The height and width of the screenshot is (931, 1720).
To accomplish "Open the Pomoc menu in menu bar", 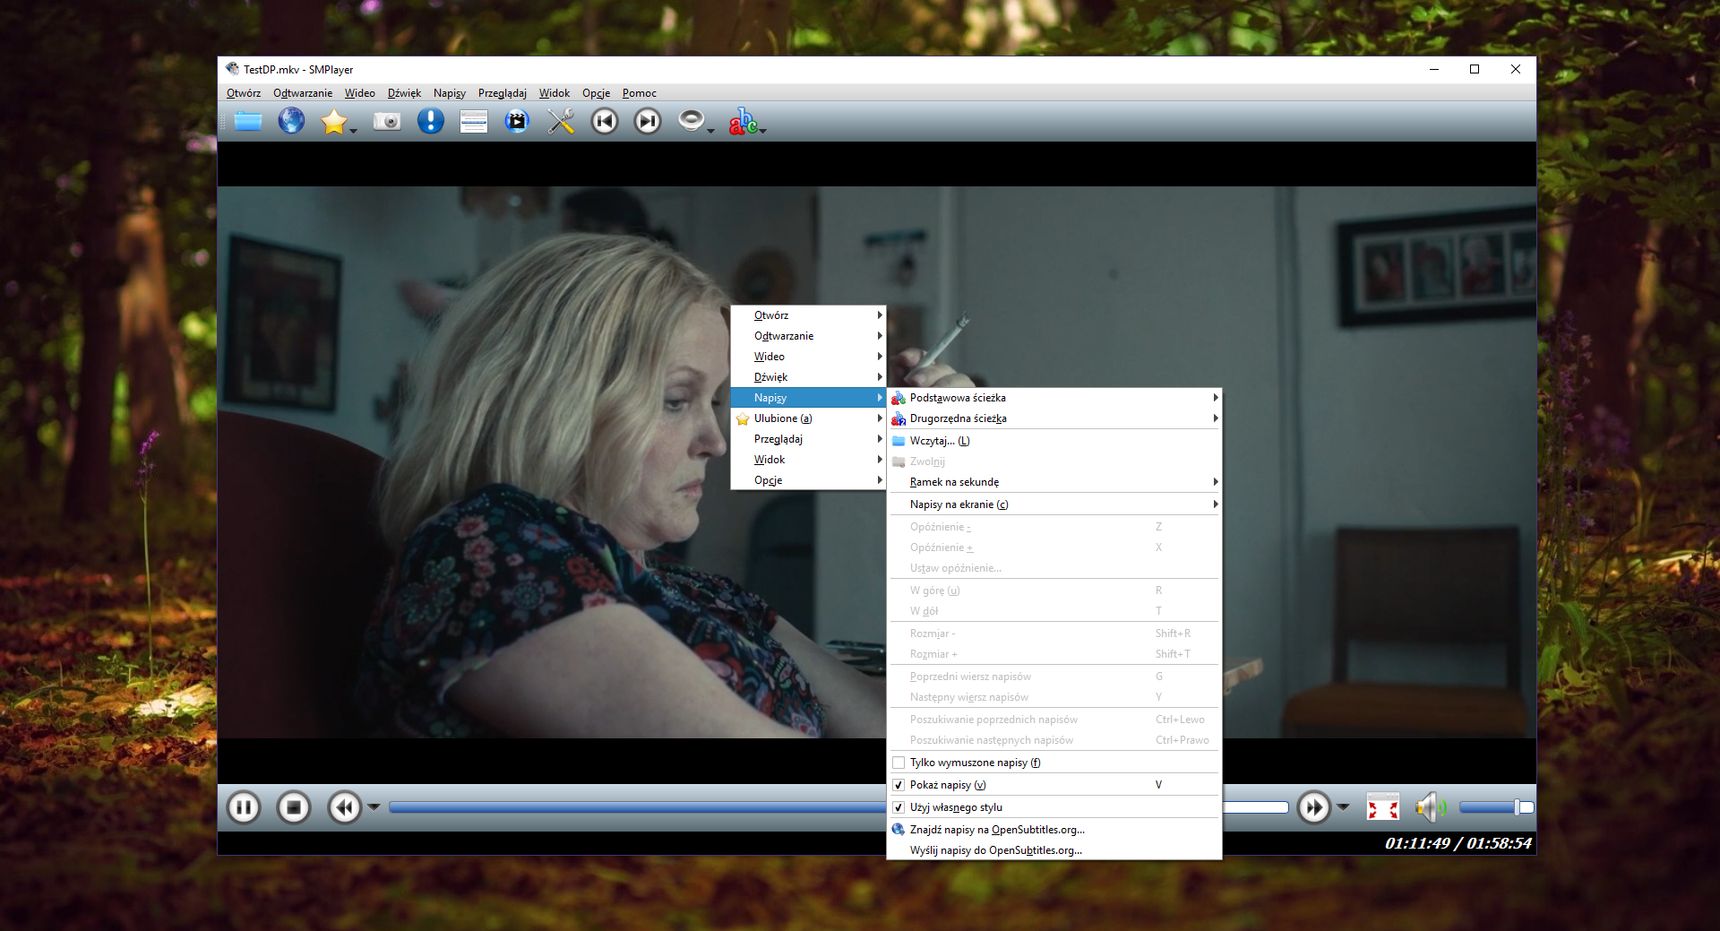I will tap(639, 93).
